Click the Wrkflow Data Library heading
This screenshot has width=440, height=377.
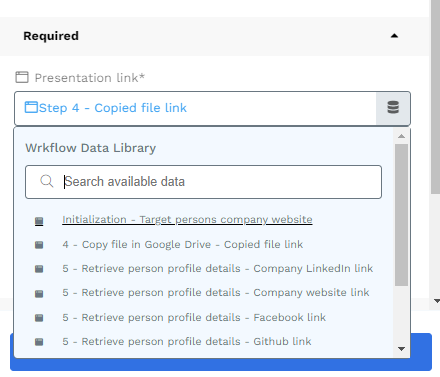coord(91,148)
